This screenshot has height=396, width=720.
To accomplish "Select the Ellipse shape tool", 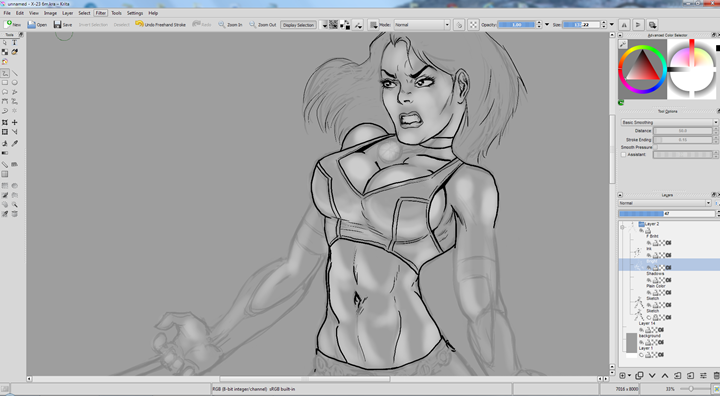I will (15, 83).
